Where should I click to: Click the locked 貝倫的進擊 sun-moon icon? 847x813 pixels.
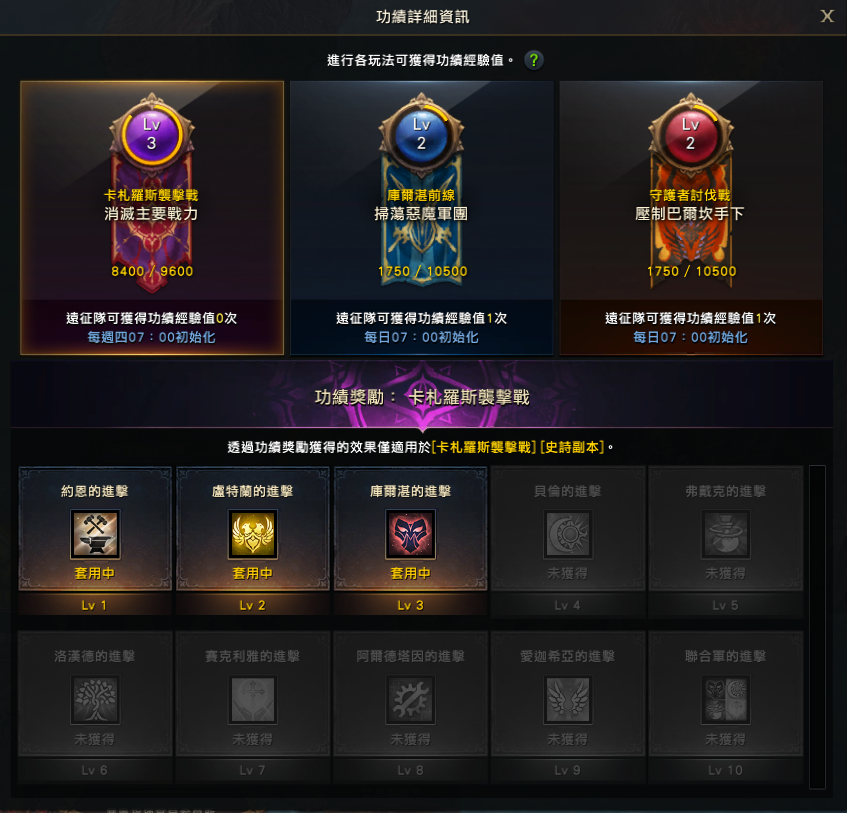[568, 534]
